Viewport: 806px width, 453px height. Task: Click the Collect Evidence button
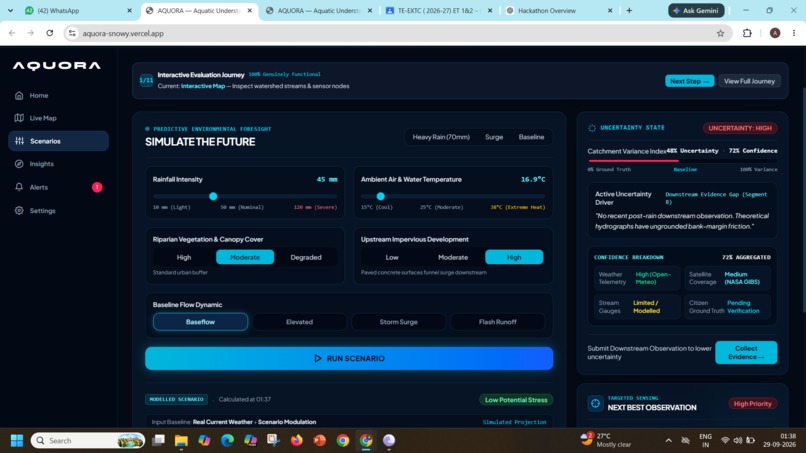[x=746, y=353]
